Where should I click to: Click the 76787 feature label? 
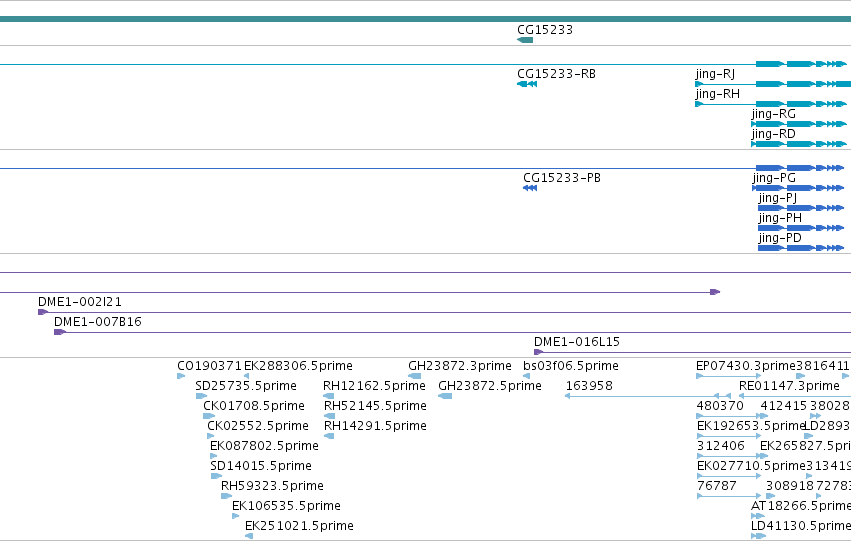pos(717,486)
